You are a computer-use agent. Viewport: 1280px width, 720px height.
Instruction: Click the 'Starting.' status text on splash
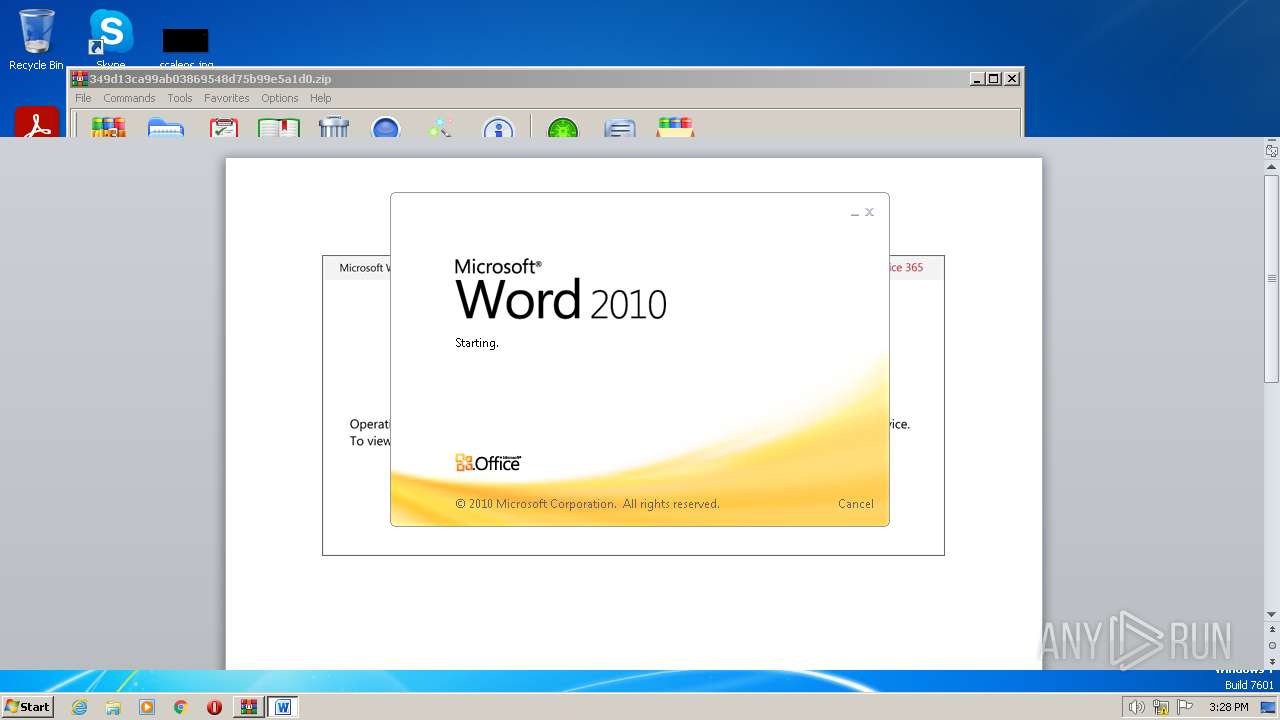coord(477,343)
